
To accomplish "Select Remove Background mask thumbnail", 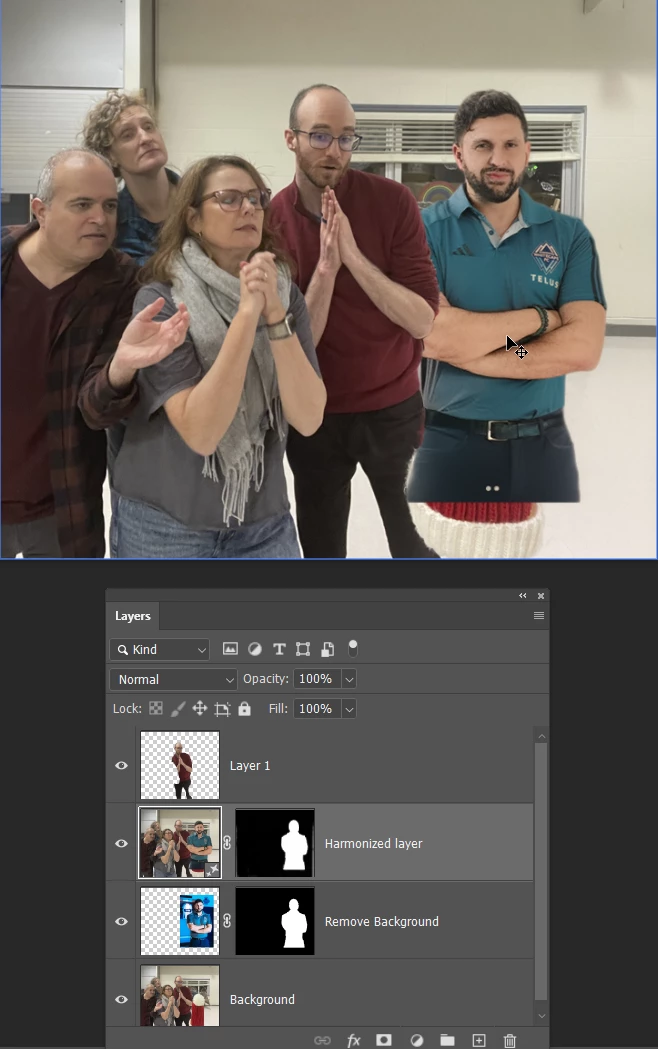I will (275, 921).
